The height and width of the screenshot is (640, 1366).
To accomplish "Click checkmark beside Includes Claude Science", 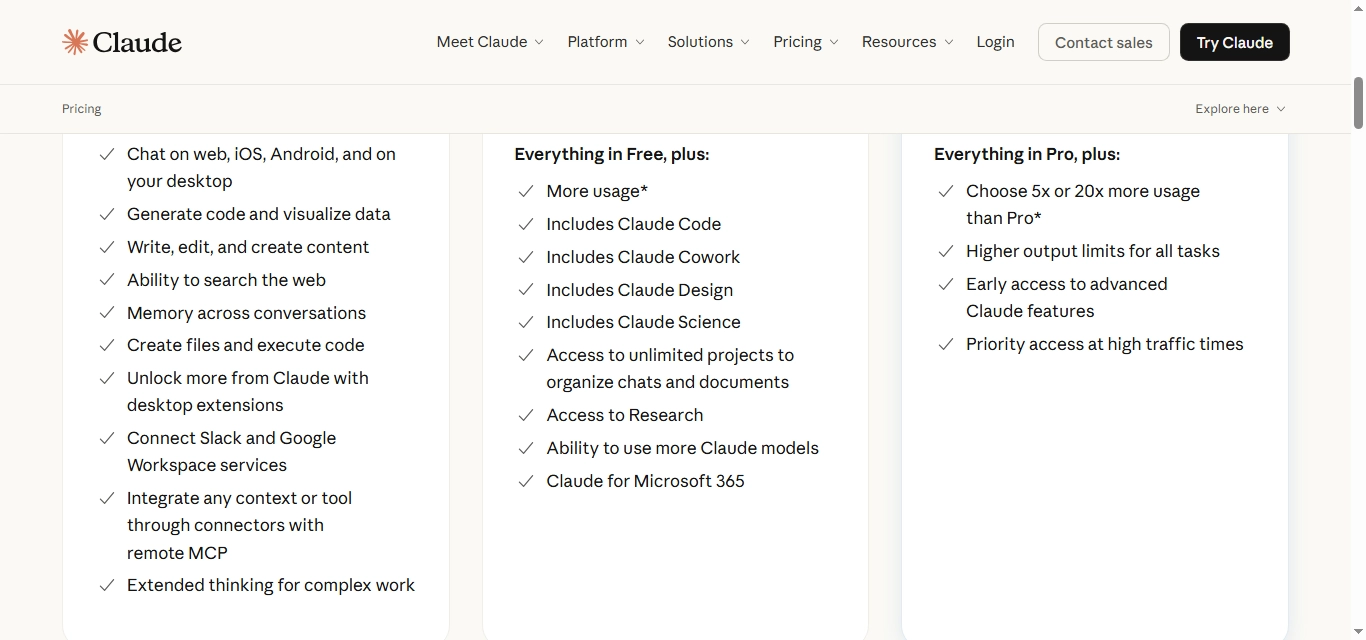I will coord(526,323).
